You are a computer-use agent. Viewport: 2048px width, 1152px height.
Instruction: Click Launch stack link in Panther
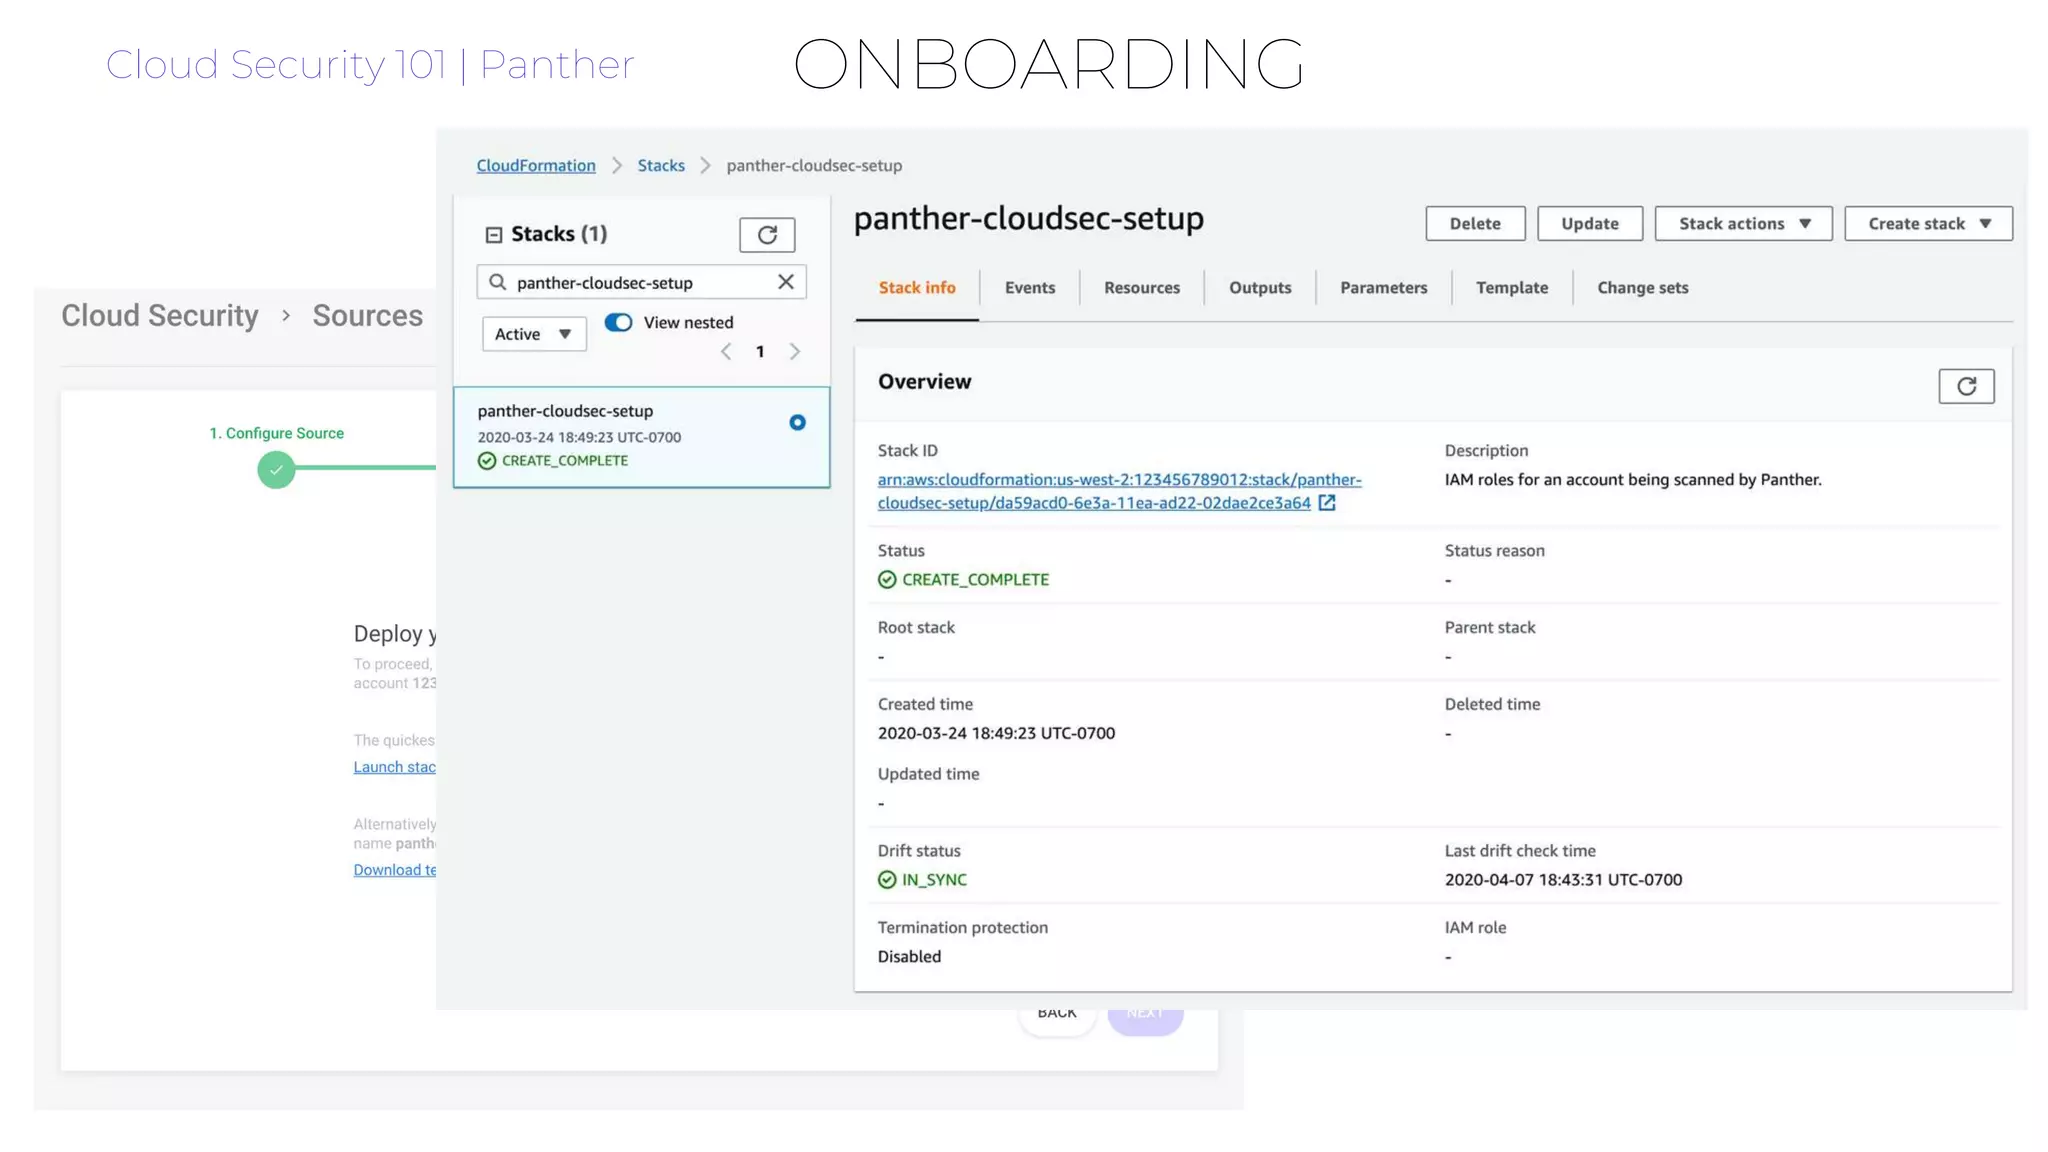coord(394,767)
